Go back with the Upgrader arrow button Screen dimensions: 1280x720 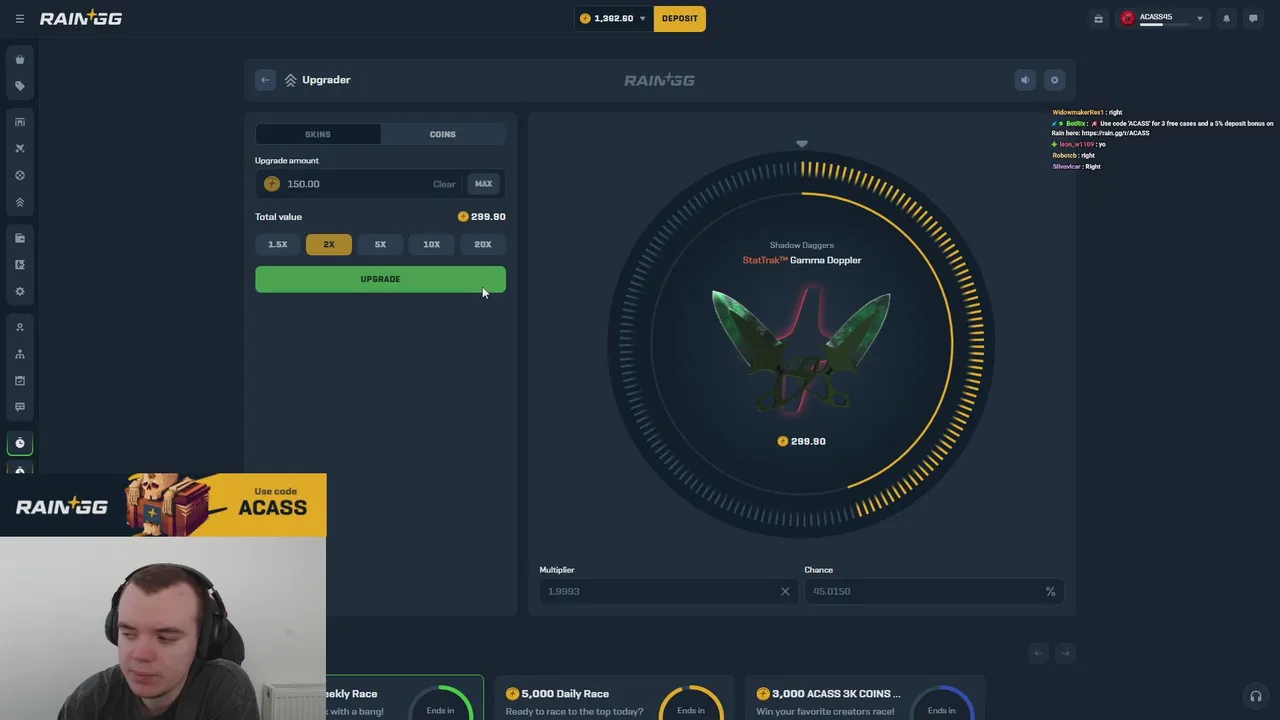pyautogui.click(x=265, y=80)
